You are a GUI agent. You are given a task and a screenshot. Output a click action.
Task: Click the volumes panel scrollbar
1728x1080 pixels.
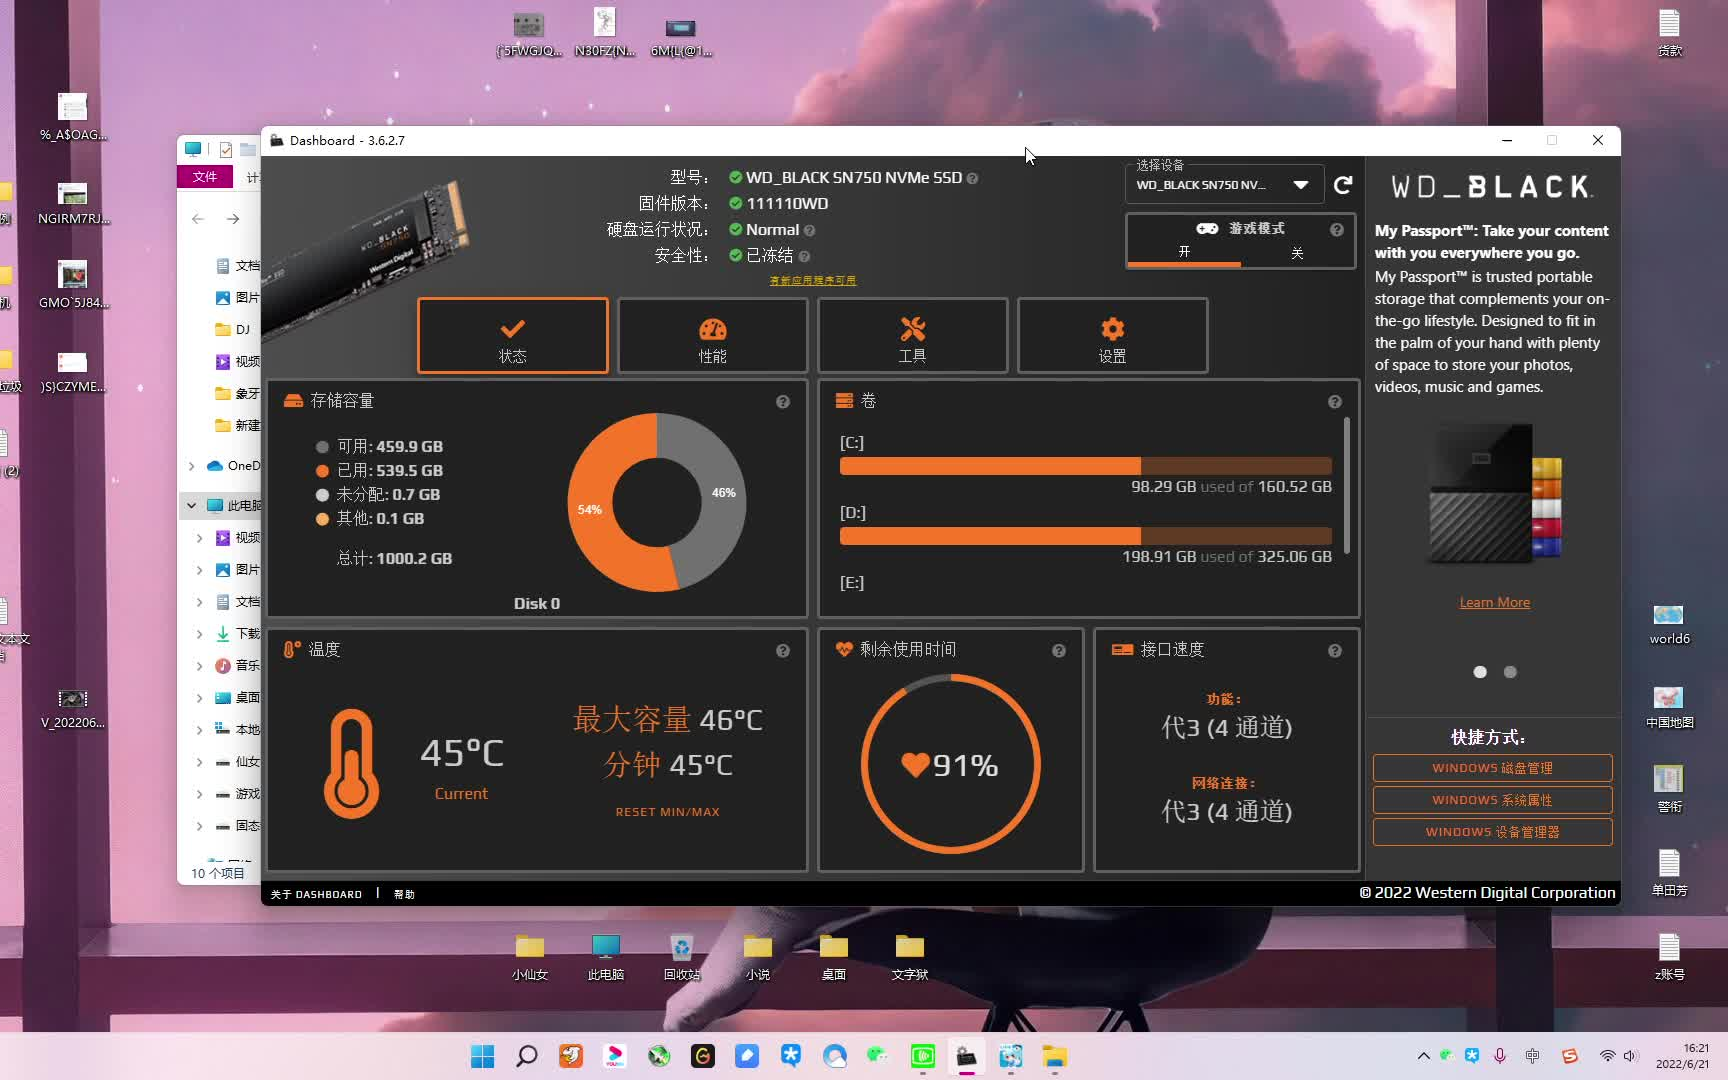1347,485
